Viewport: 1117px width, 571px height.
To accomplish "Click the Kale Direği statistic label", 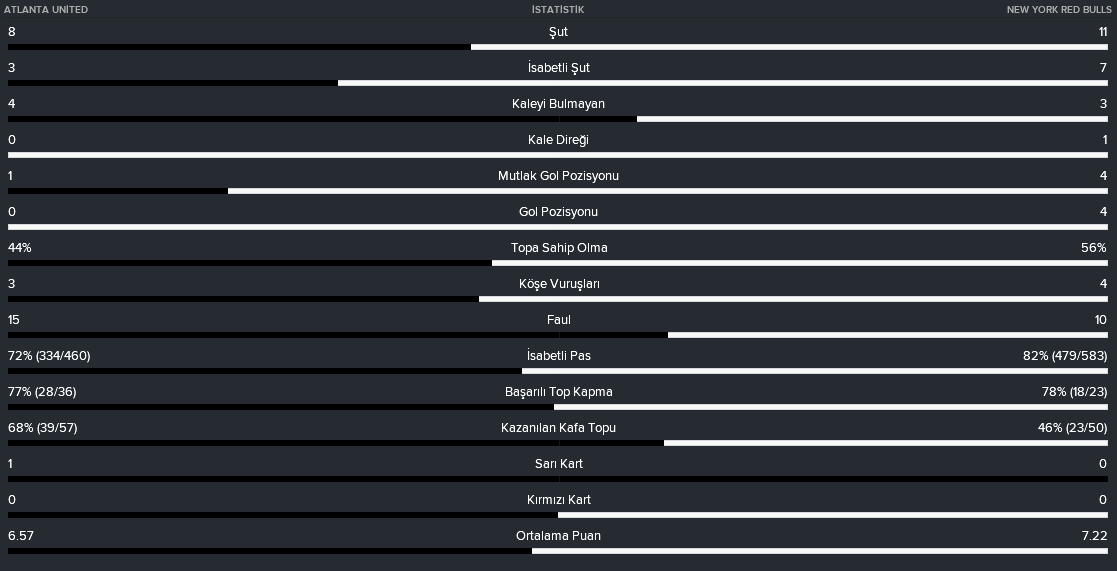I will coord(558,140).
